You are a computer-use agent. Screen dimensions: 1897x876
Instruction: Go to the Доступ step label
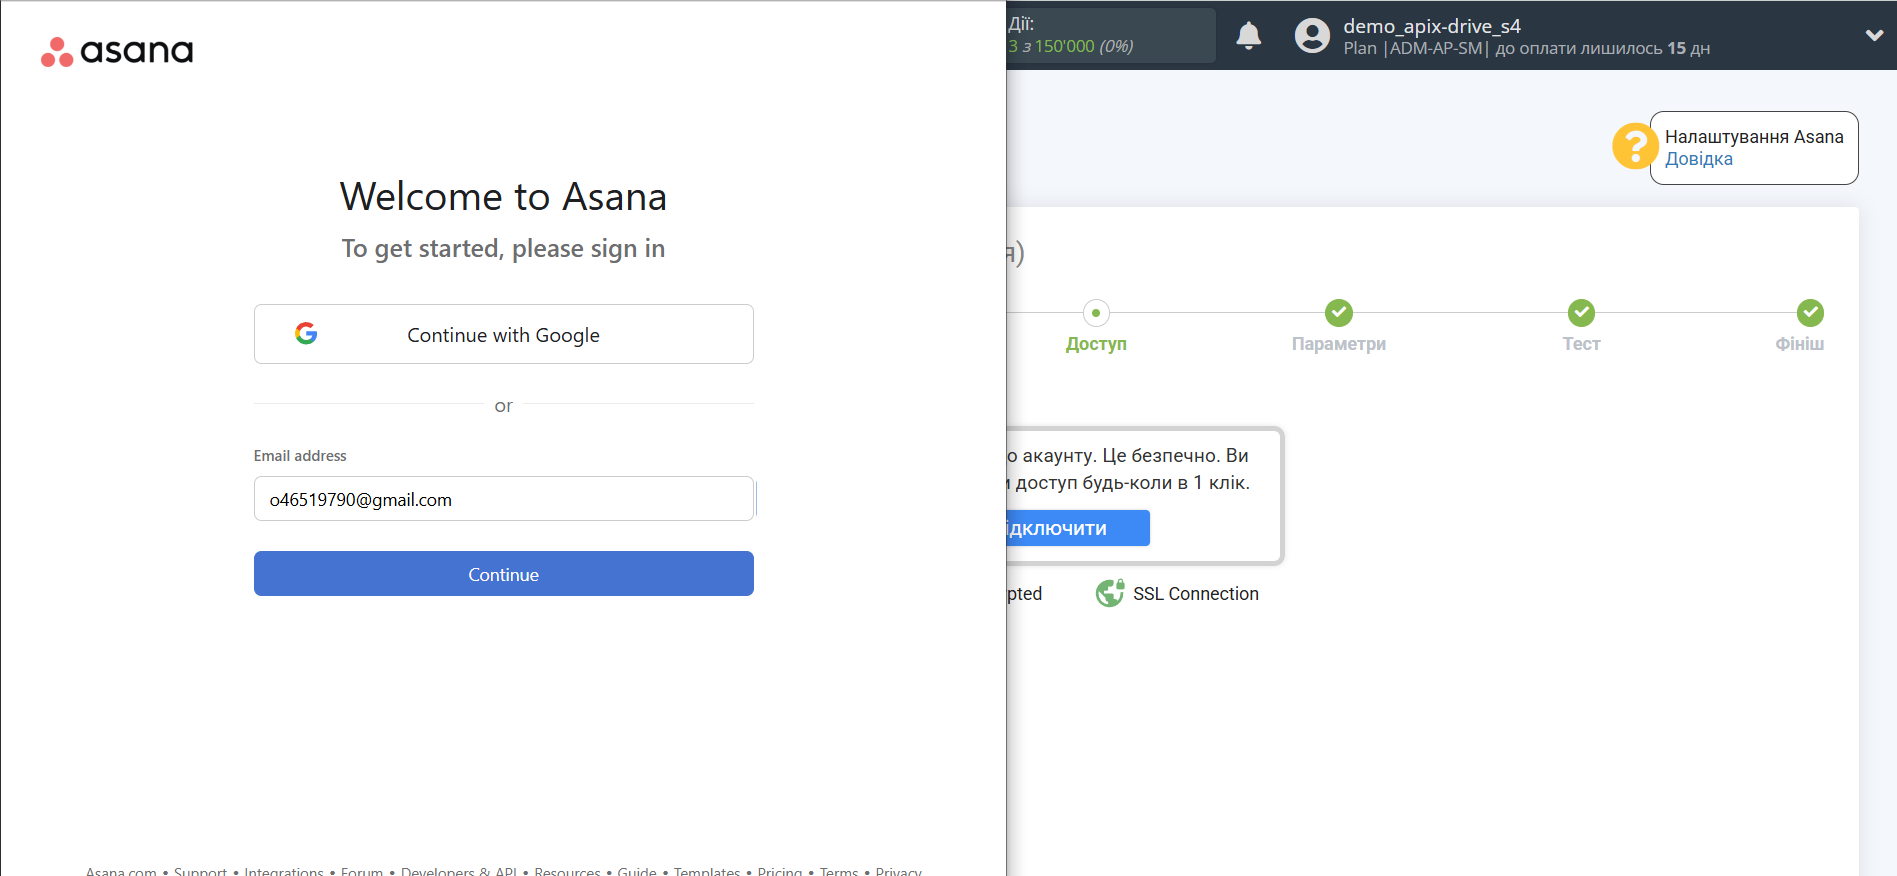pos(1096,344)
